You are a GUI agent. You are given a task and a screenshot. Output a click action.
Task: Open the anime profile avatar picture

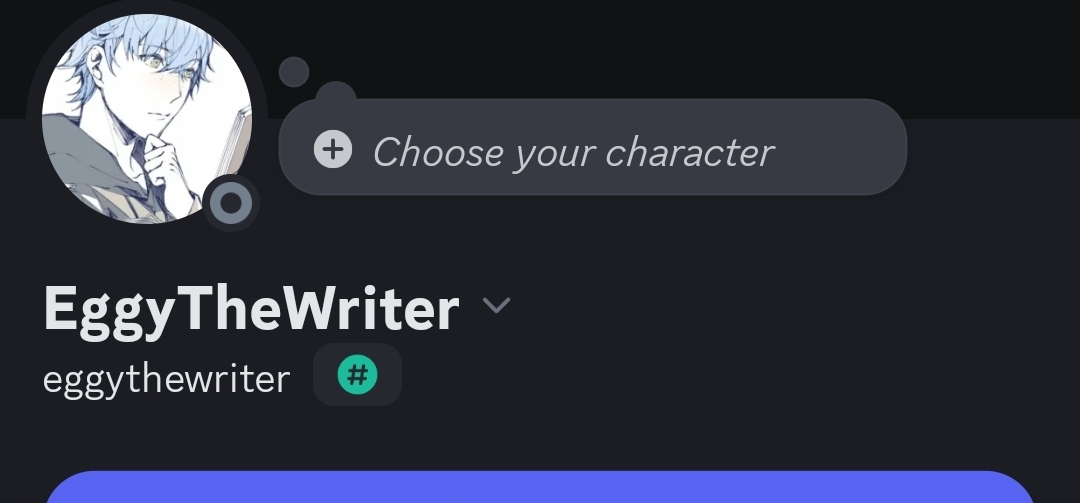point(146,118)
